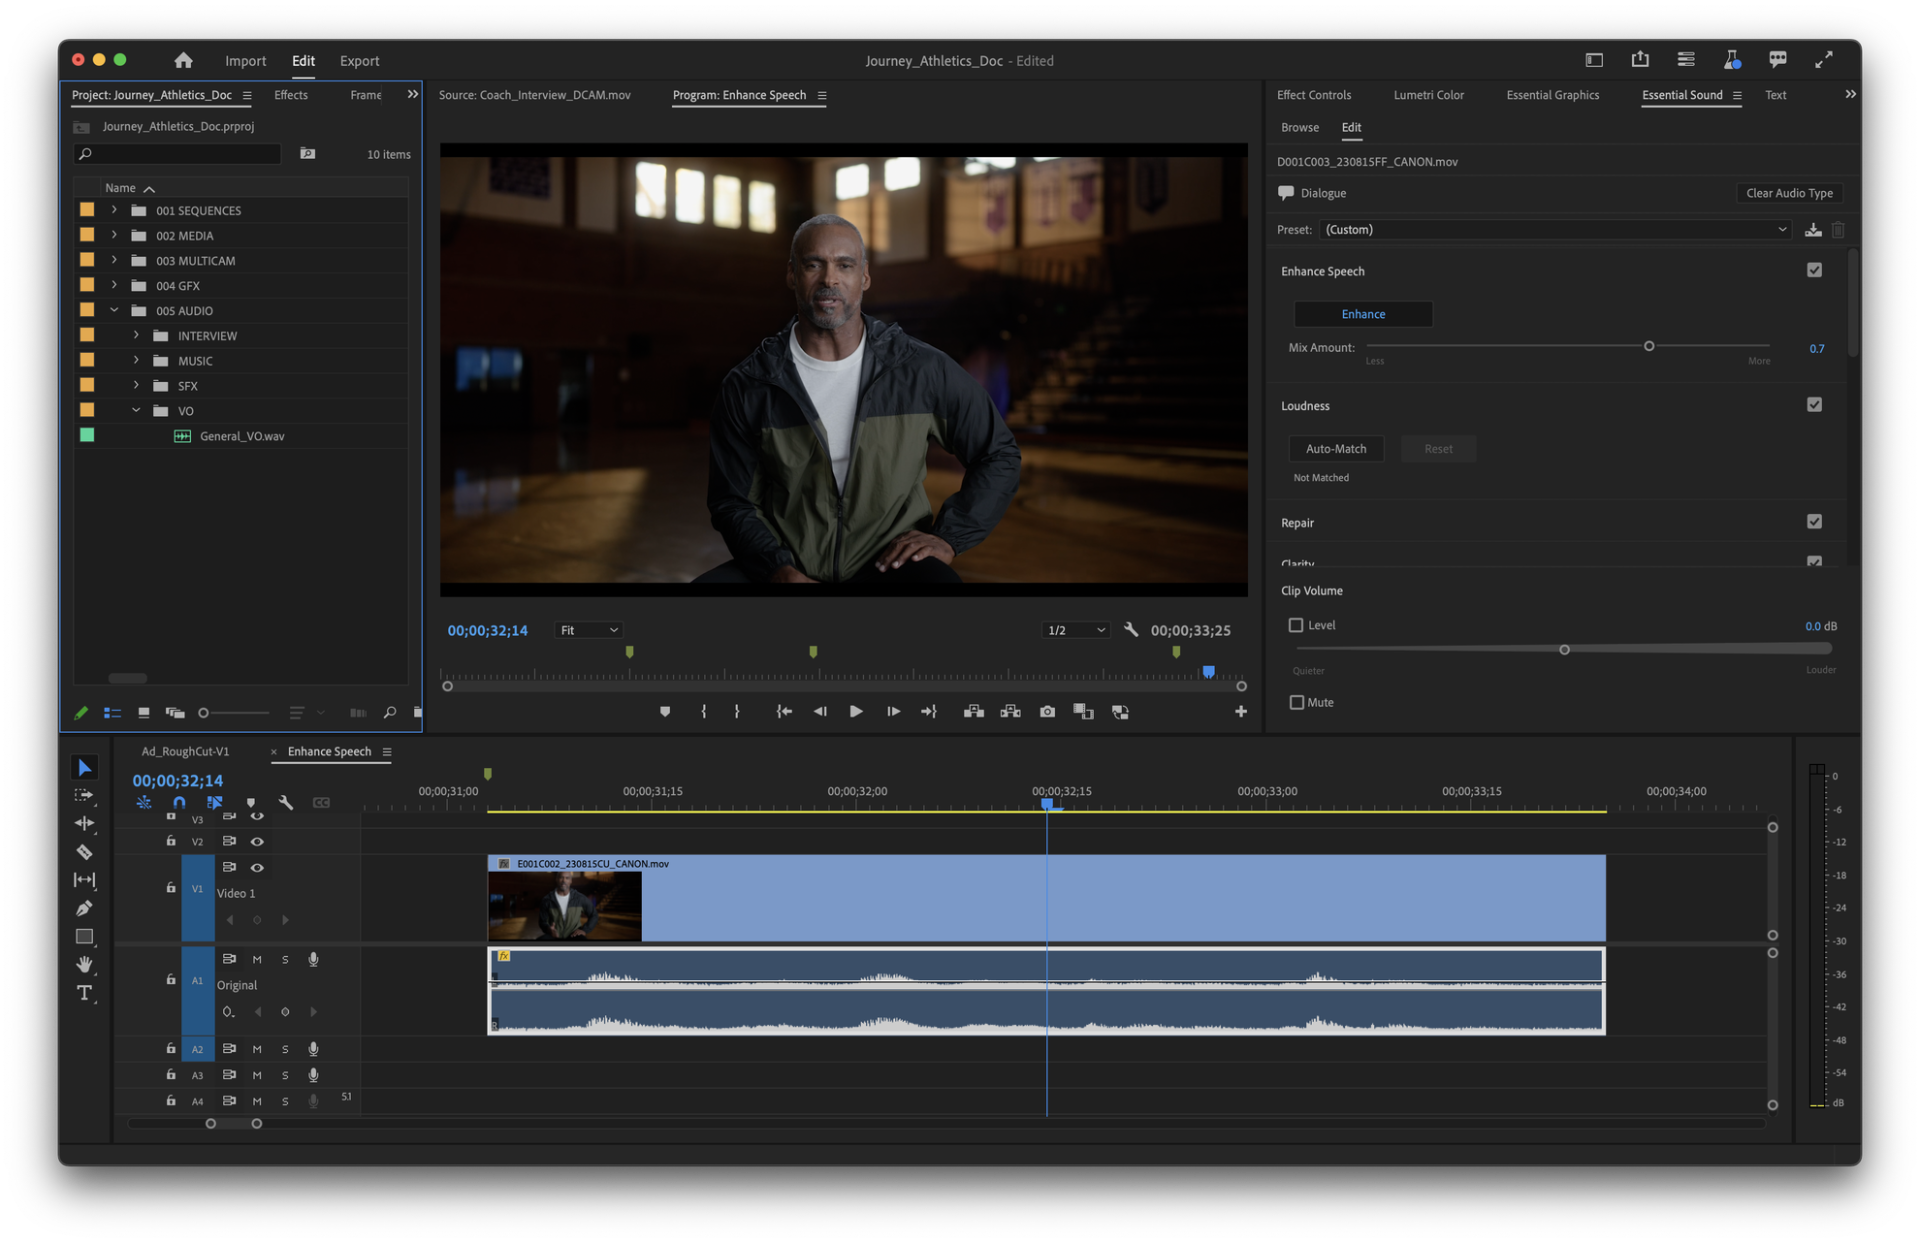The height and width of the screenshot is (1243, 1920).
Task: Open the Program monitor settings wrench
Action: (x=1131, y=630)
